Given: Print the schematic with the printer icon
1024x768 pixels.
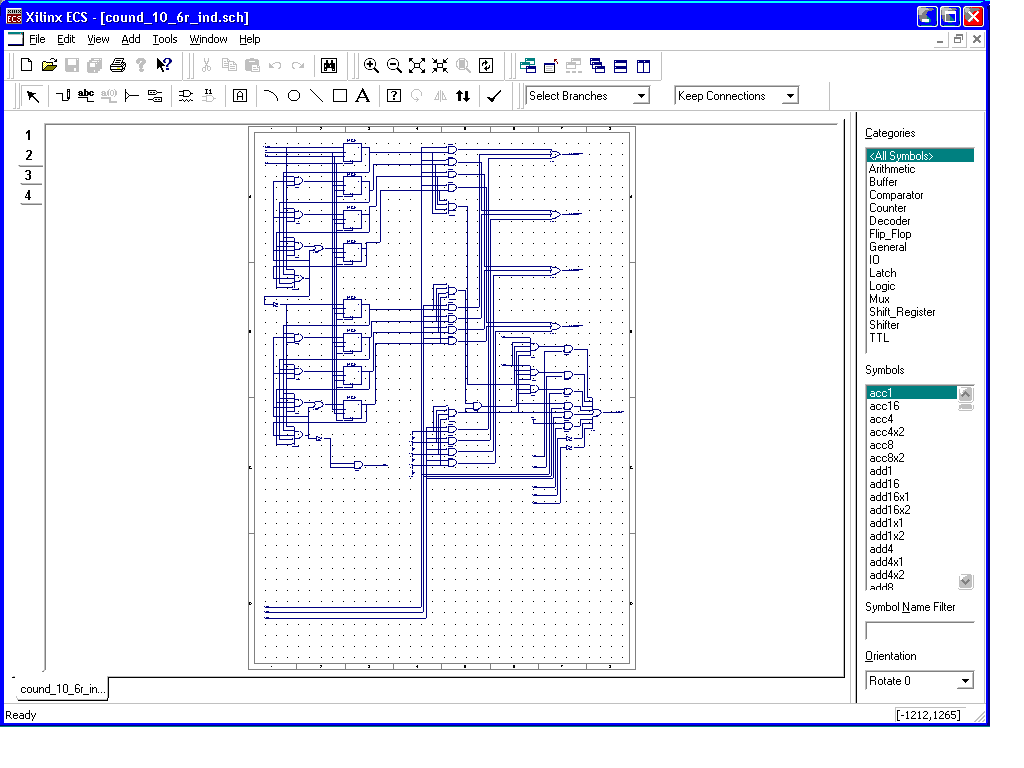Looking at the screenshot, I should (118, 65).
